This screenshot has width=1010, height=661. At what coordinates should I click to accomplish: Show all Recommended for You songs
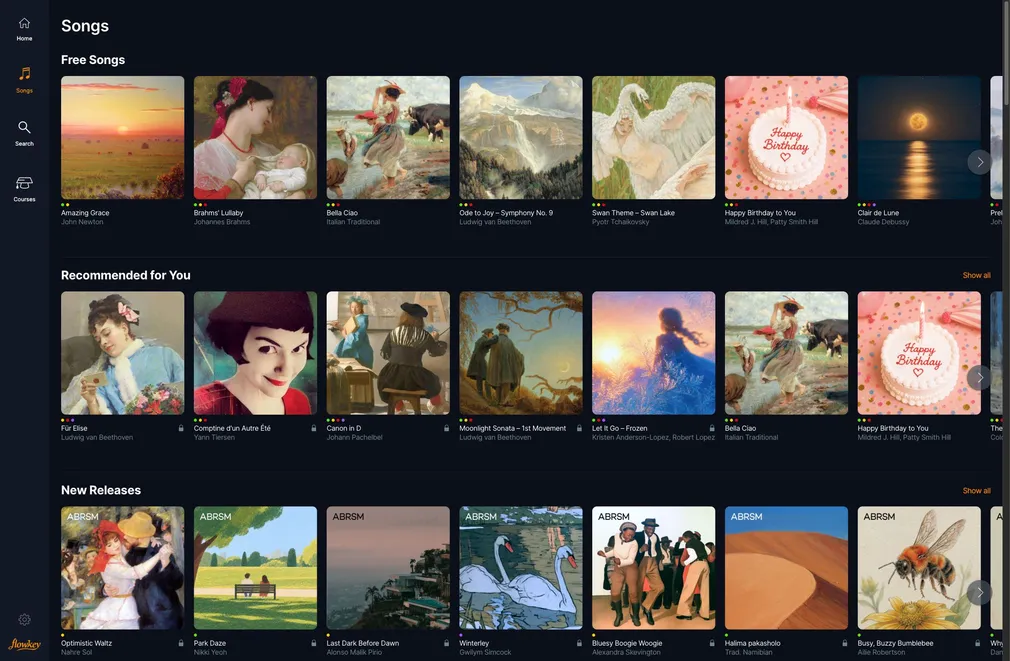click(977, 275)
